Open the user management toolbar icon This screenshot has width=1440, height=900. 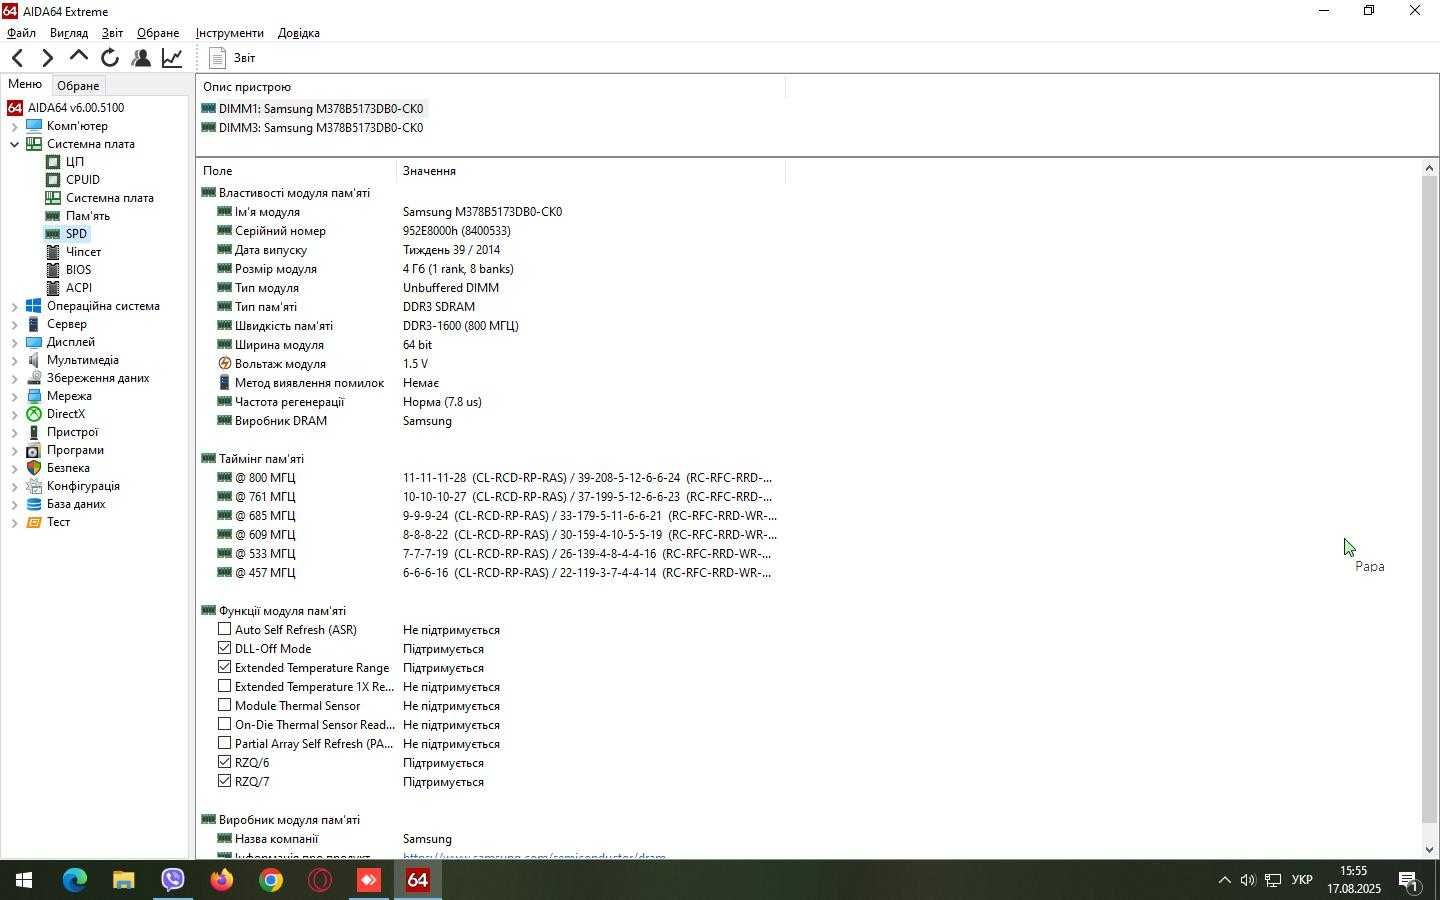(141, 58)
